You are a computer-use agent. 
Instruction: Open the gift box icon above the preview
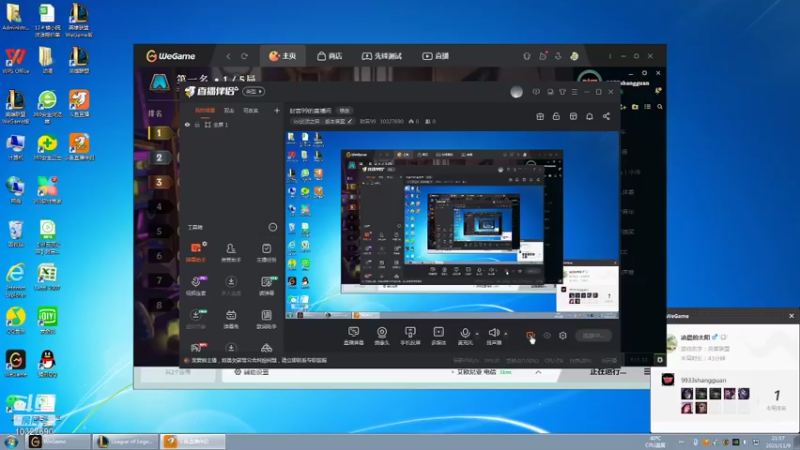point(540,116)
